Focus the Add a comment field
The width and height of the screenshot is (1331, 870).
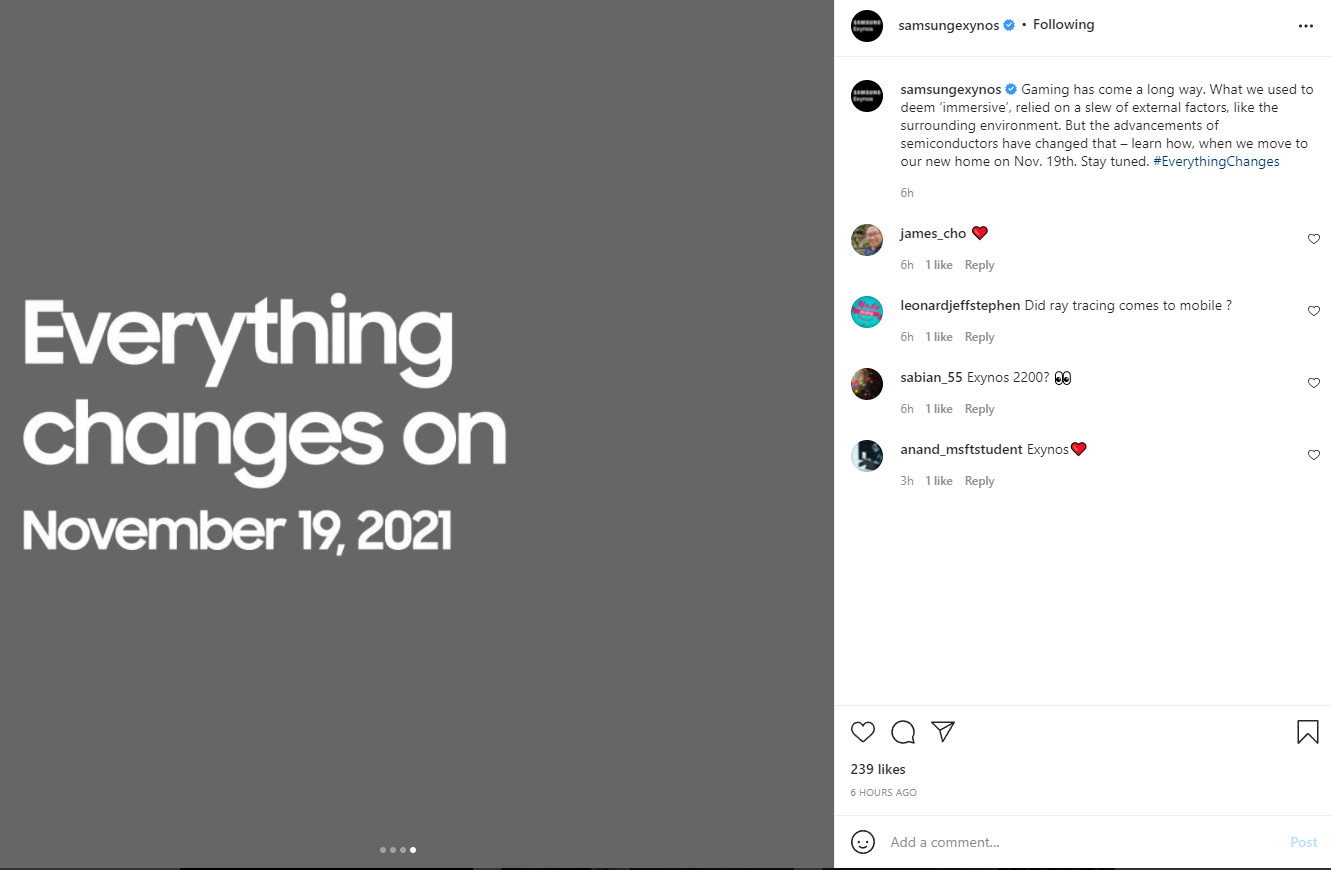(1080, 842)
